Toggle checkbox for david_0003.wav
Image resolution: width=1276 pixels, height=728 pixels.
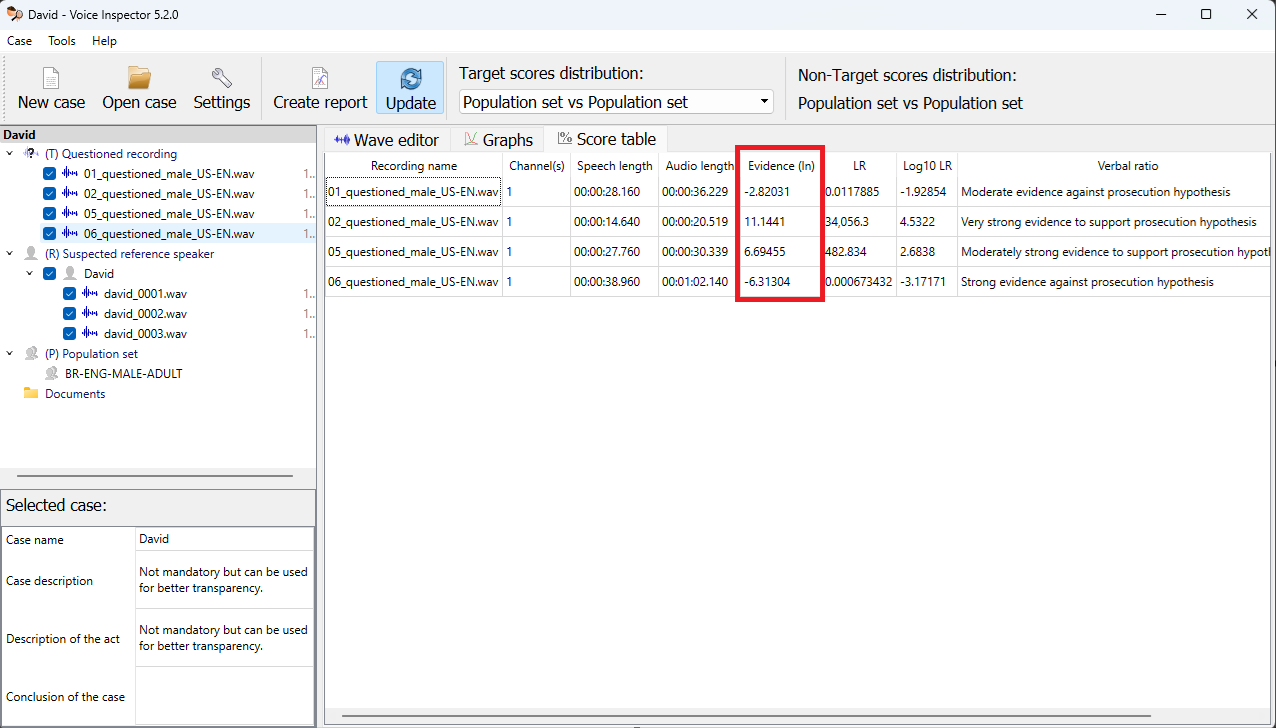pos(70,334)
